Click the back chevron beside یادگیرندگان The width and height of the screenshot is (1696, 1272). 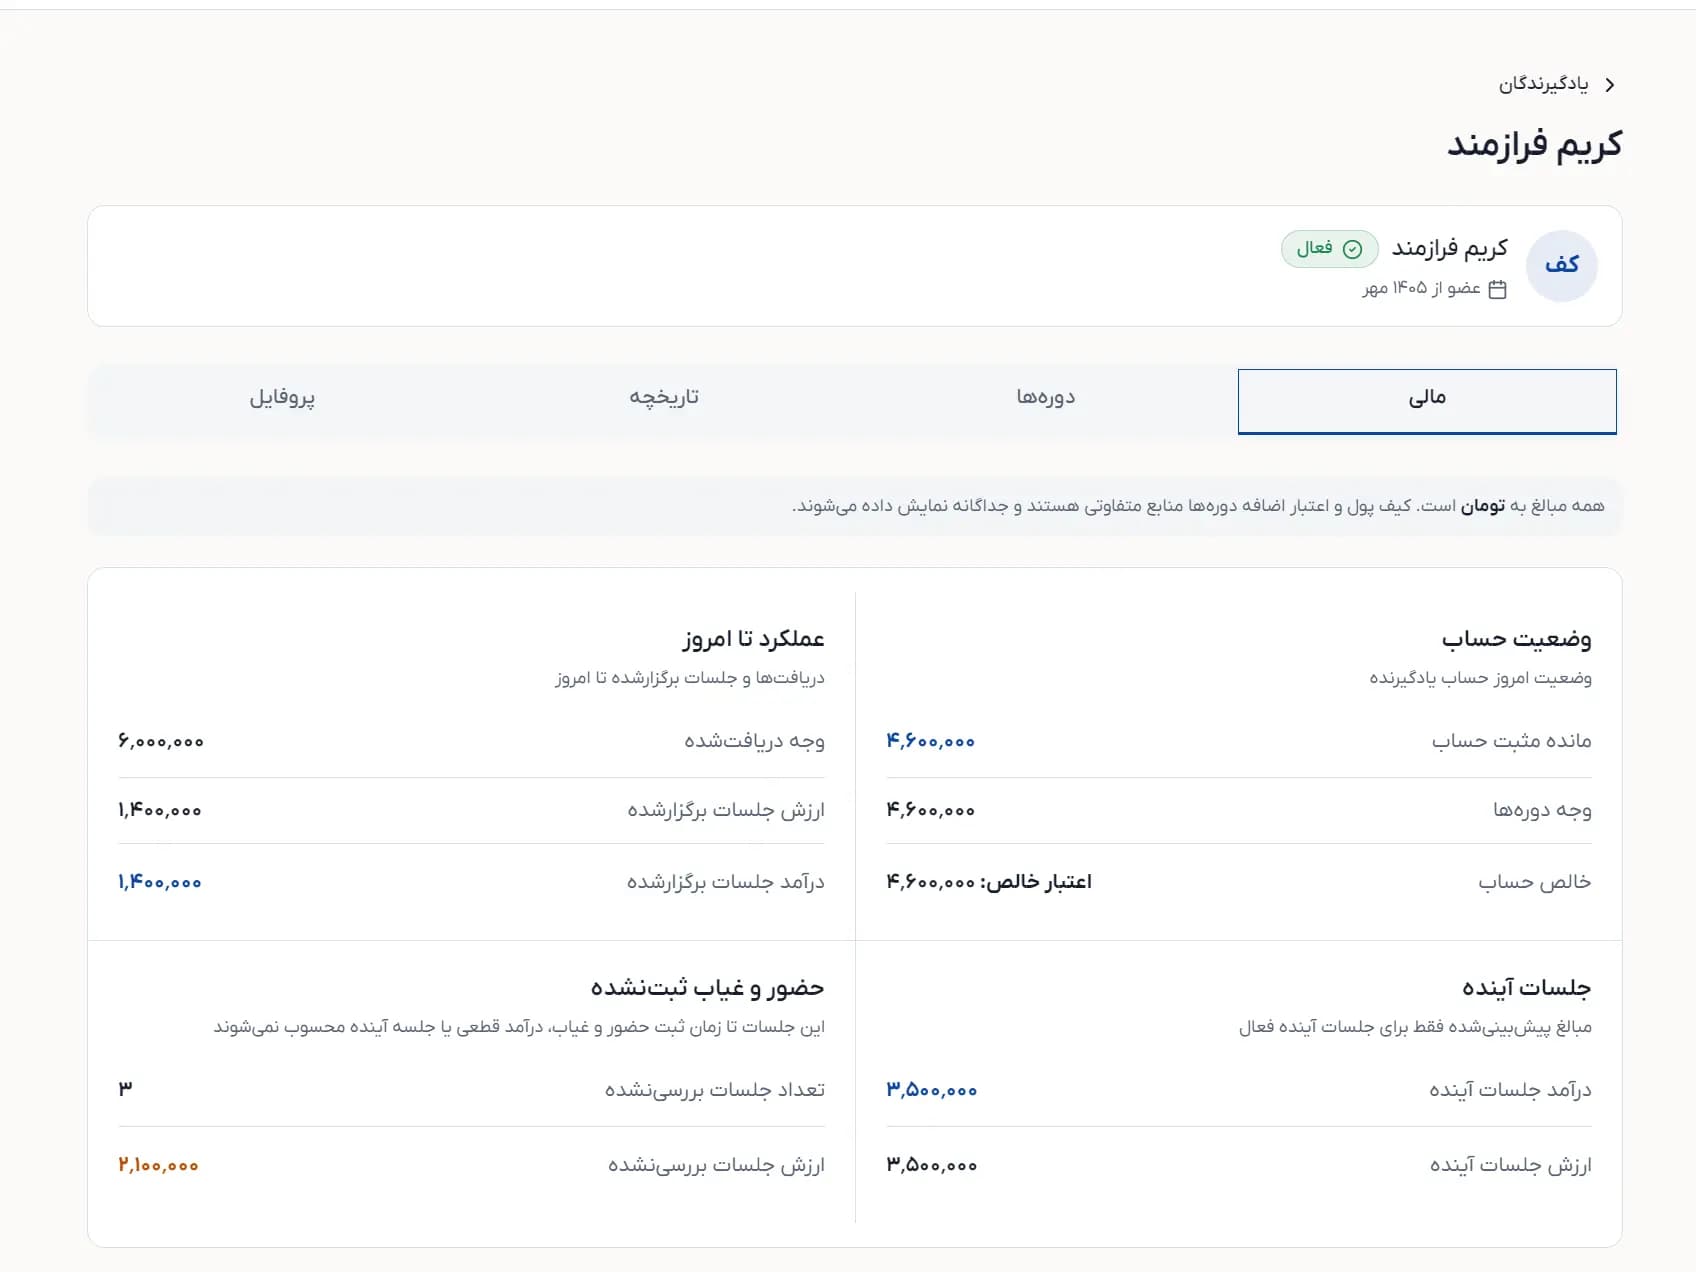point(1609,85)
